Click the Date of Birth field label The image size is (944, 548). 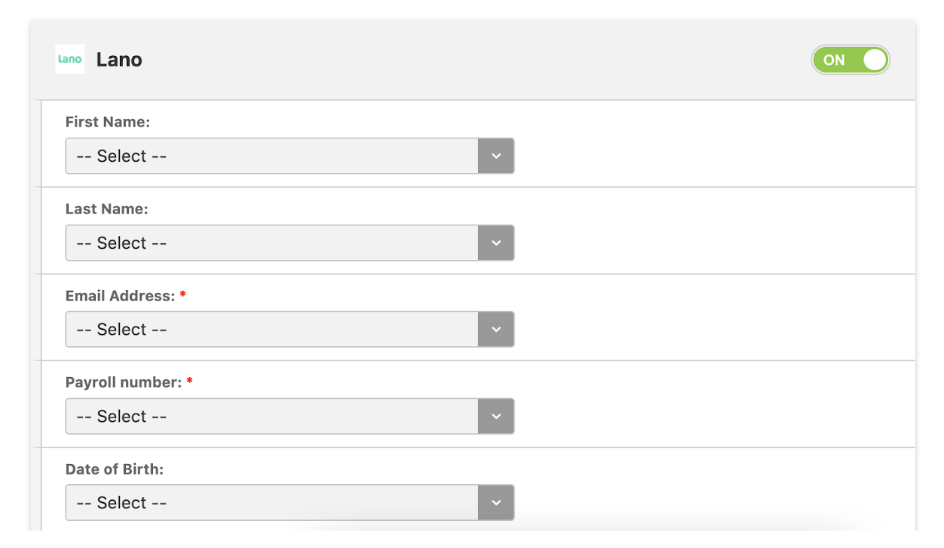pos(114,469)
